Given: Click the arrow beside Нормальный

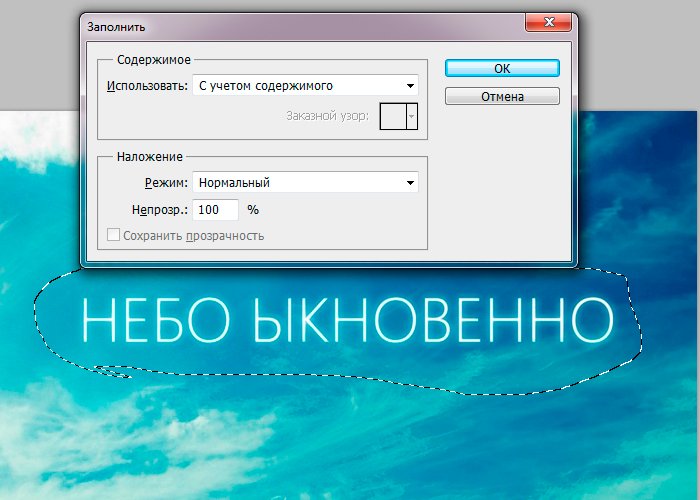Looking at the screenshot, I should (x=409, y=183).
